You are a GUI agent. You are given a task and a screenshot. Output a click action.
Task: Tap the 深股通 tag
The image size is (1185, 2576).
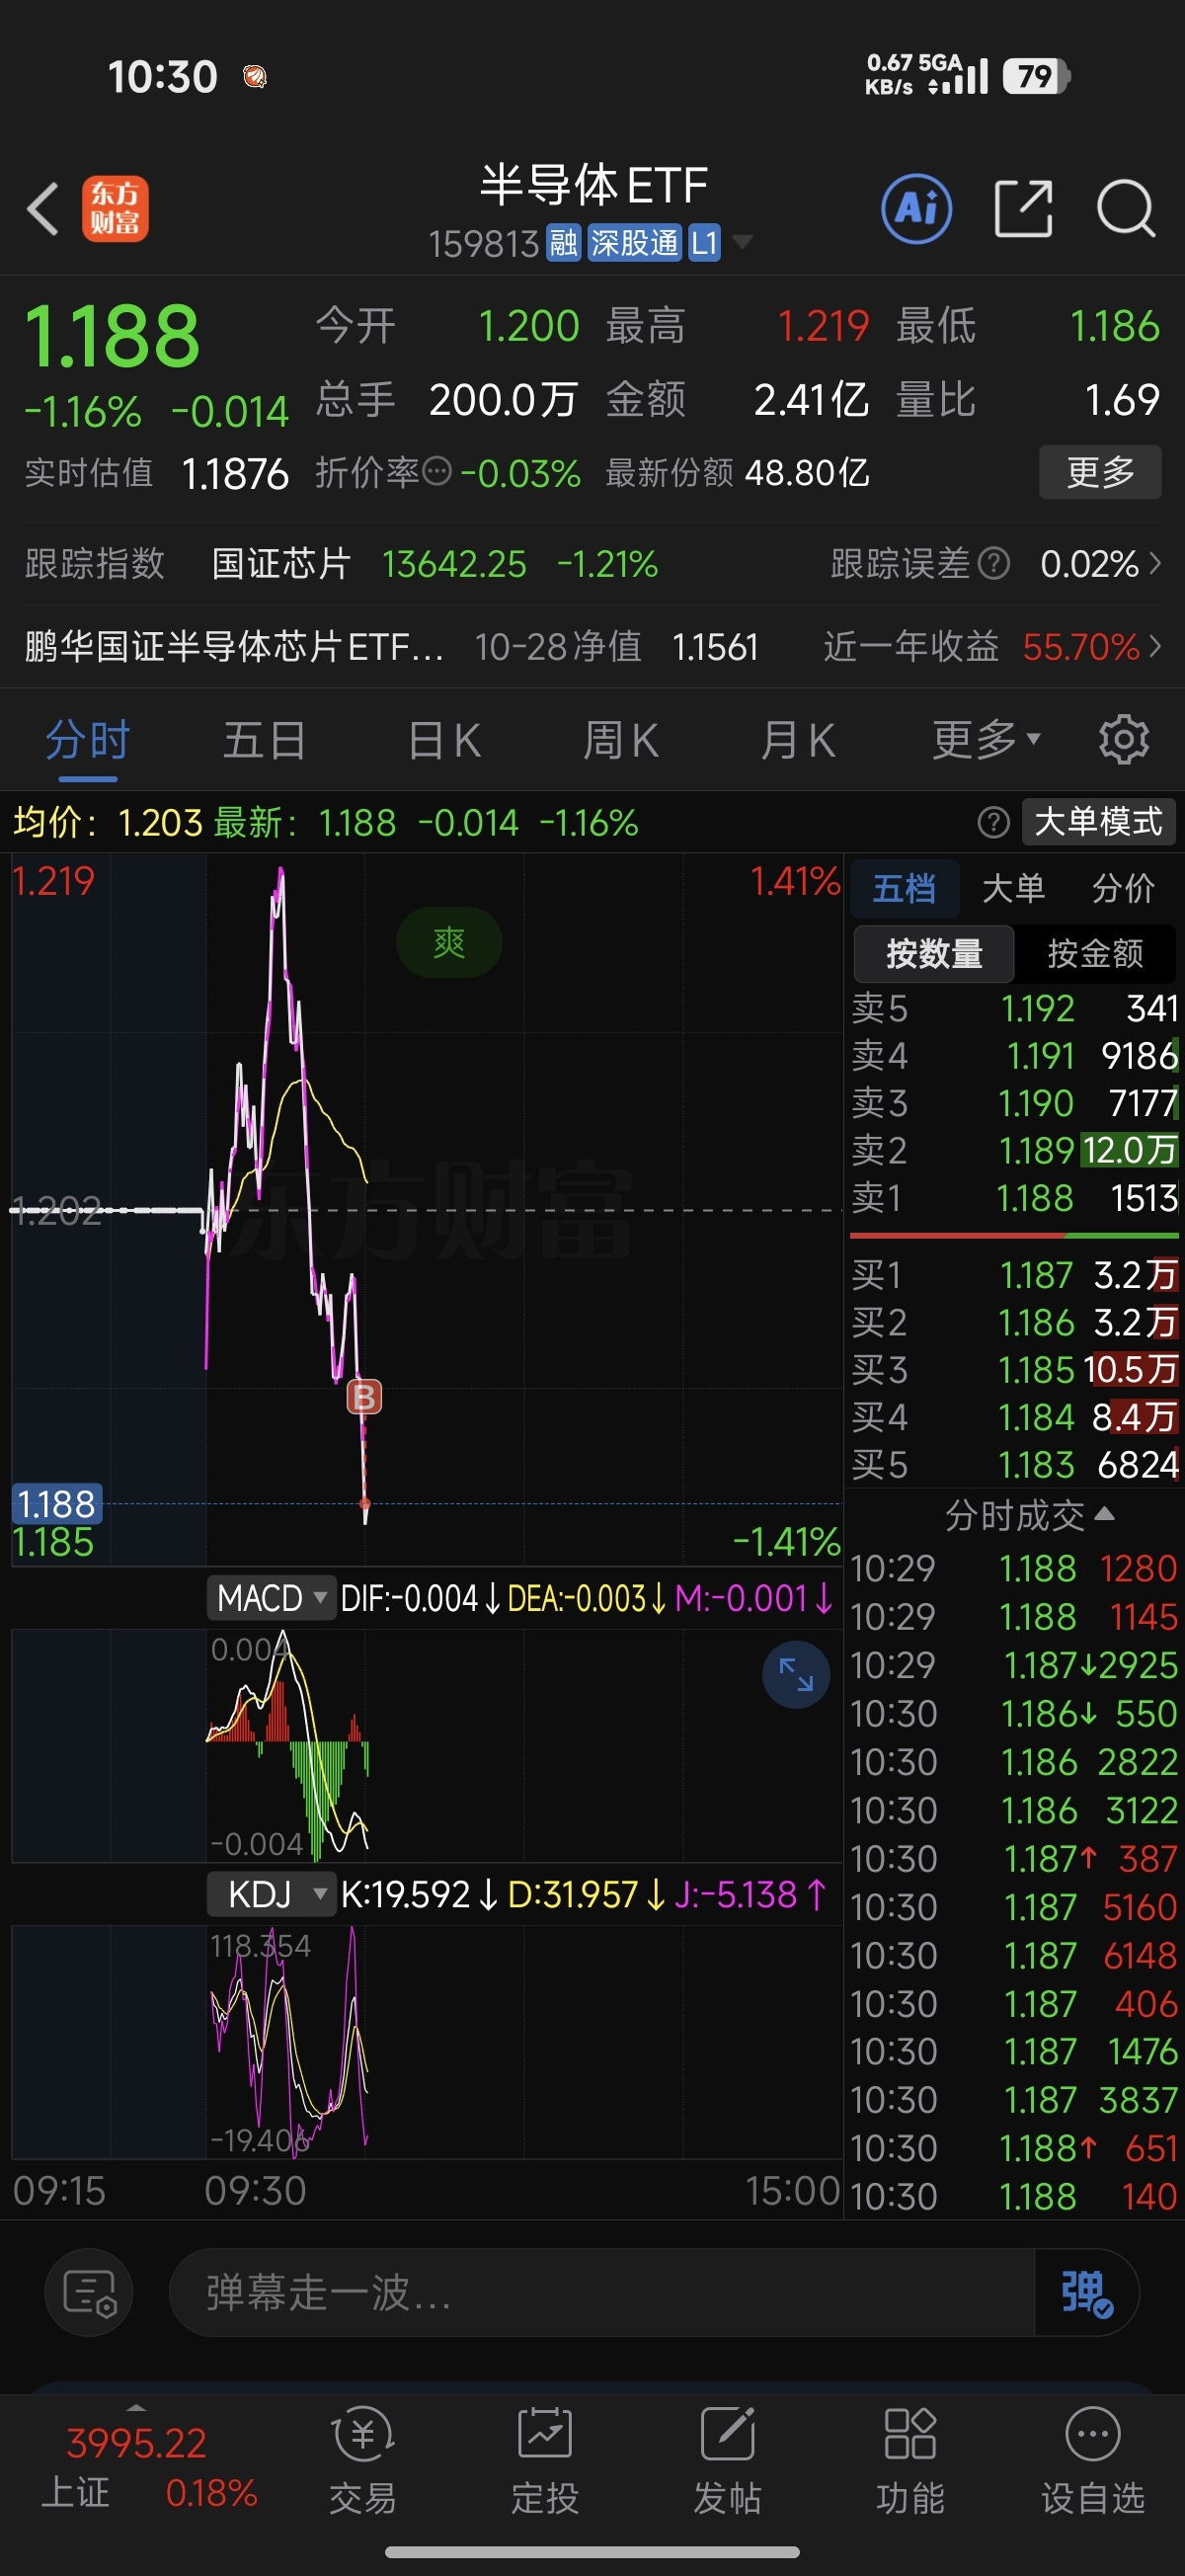tap(634, 242)
